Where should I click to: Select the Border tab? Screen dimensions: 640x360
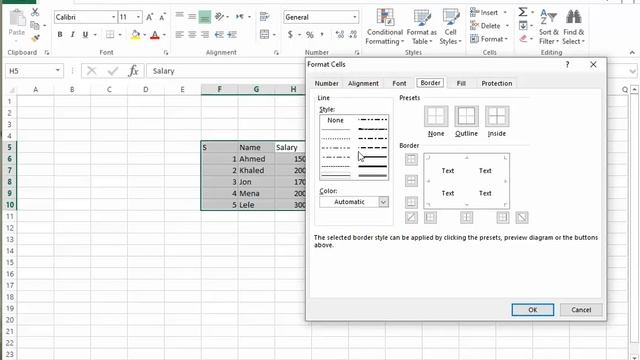(430, 83)
